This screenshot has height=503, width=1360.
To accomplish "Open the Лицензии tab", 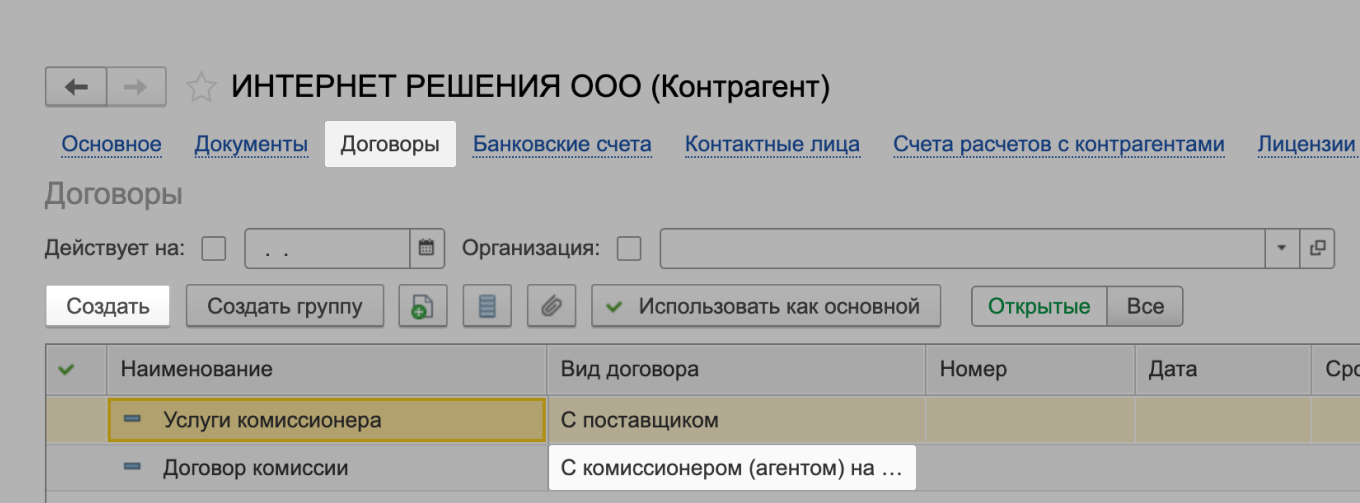I will coord(1307,144).
